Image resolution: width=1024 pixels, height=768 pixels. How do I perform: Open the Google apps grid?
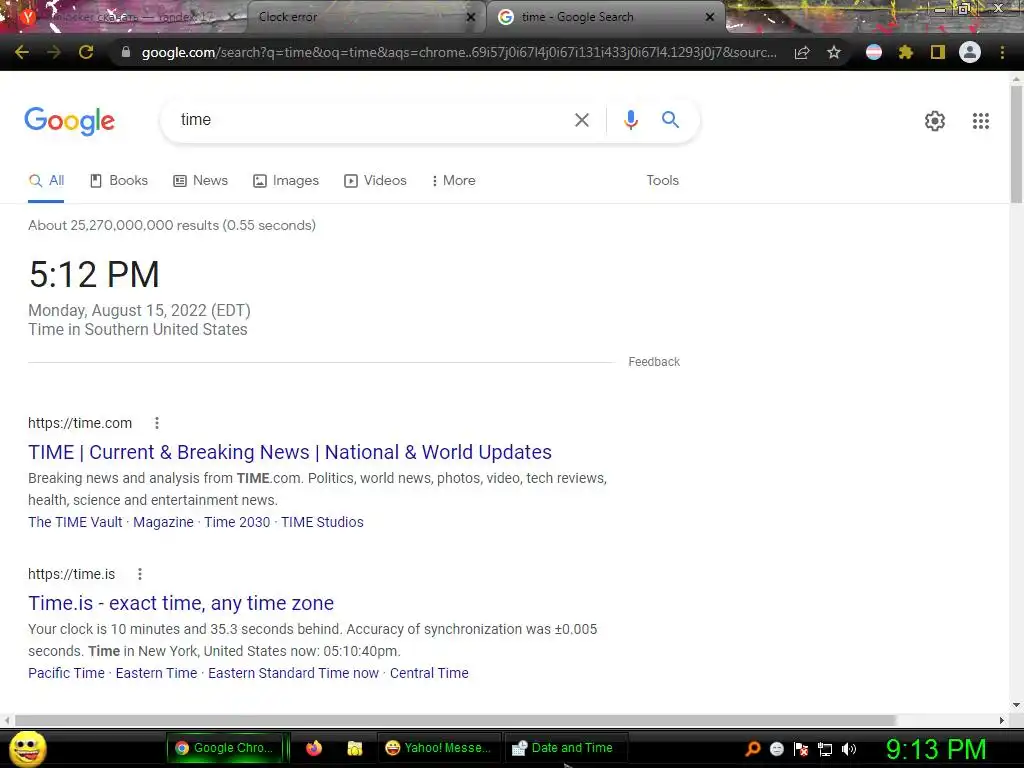click(981, 121)
